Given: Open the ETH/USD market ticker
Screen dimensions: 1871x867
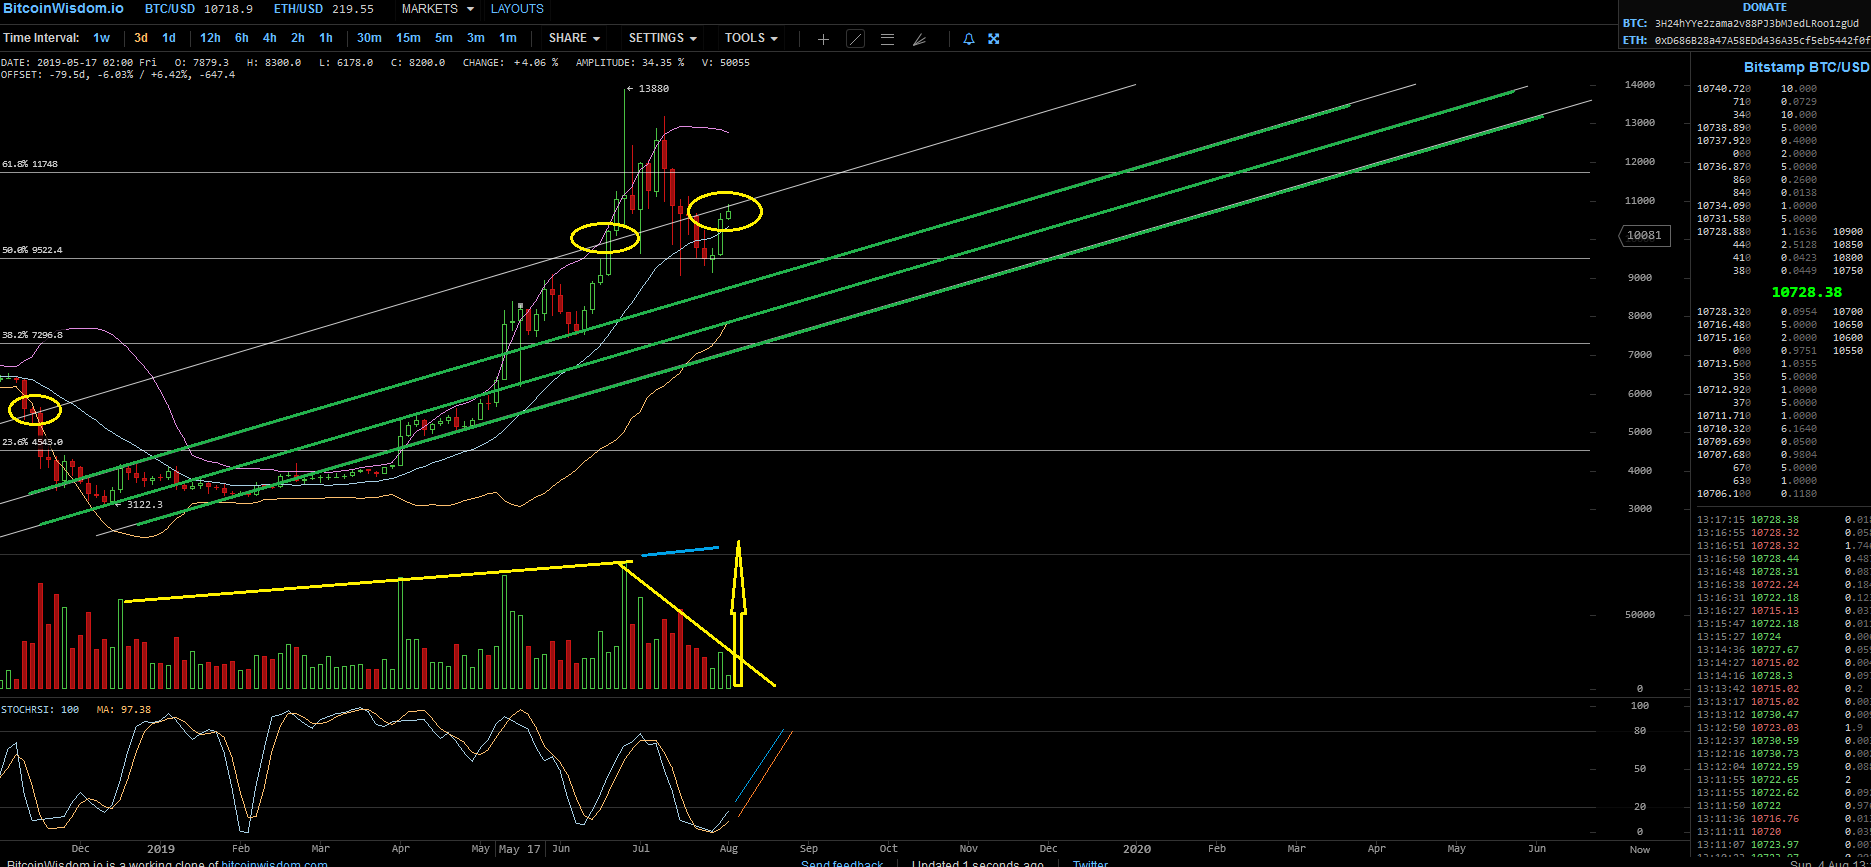Looking at the screenshot, I should [323, 9].
